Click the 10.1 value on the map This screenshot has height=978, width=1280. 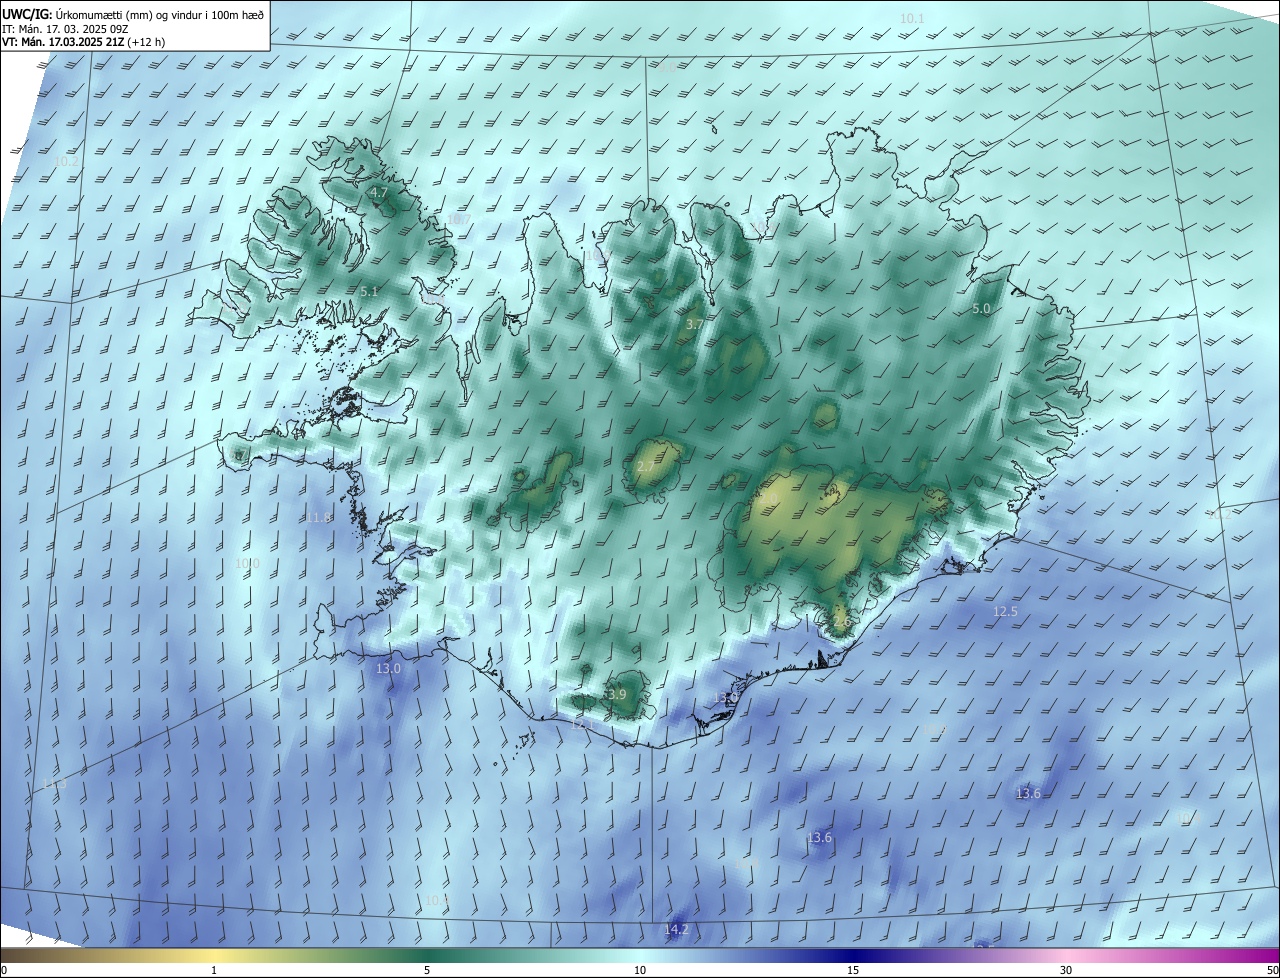912,18
